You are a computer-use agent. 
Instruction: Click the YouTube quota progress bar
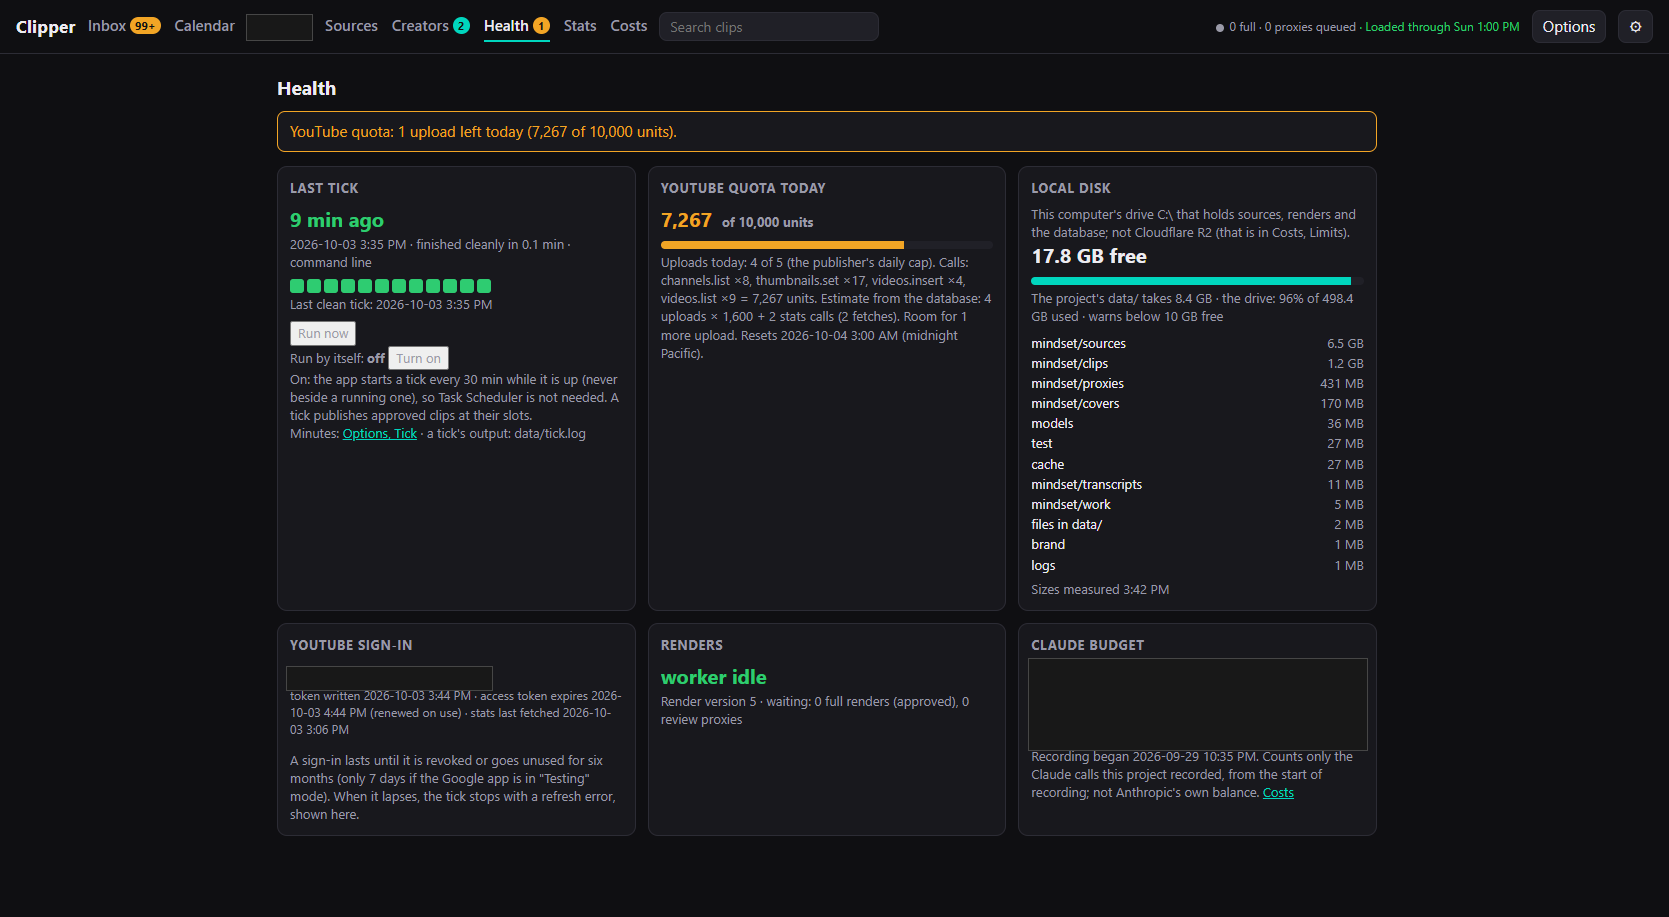[x=826, y=244]
